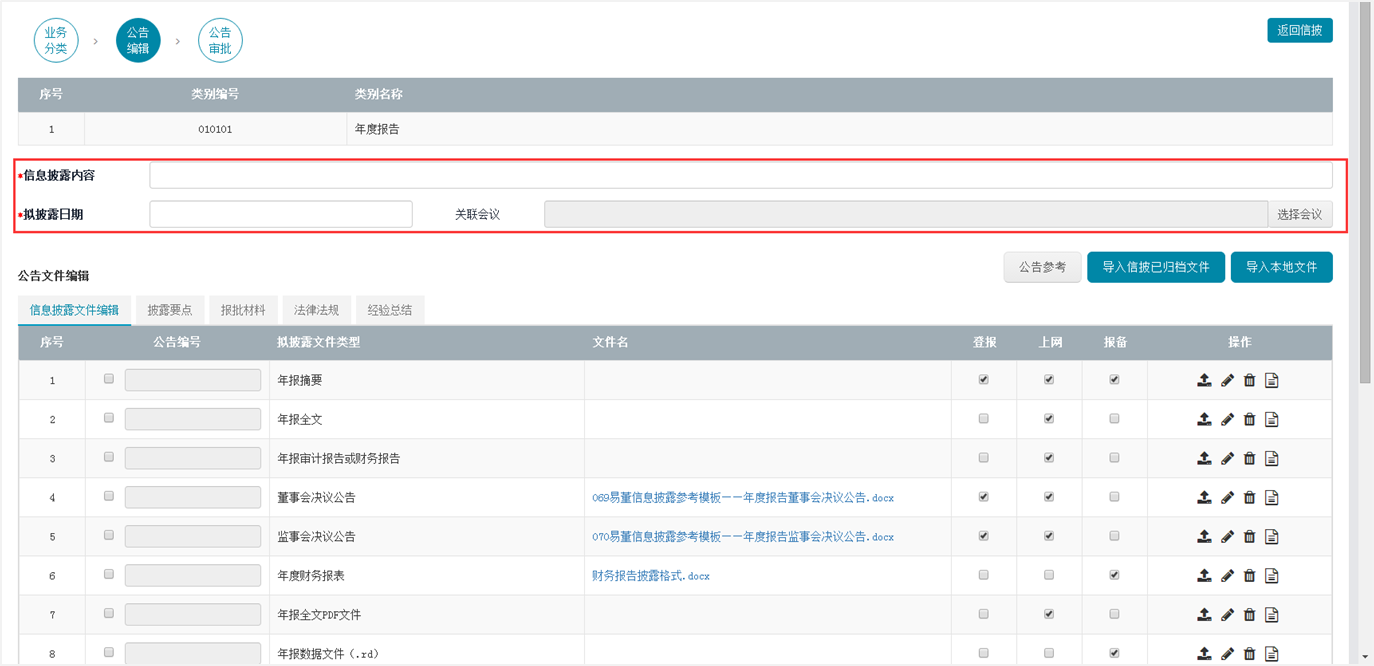The width and height of the screenshot is (1374, 666).
Task: Edit the 董事会决议公告 row with pencil icon
Action: click(1227, 497)
